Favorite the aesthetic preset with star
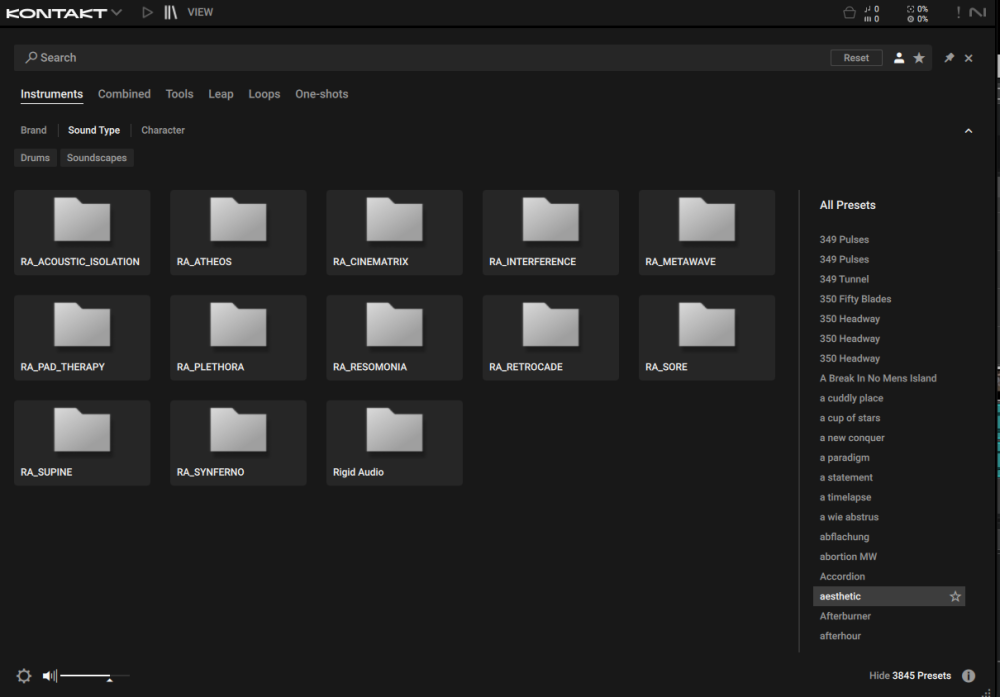This screenshot has width=1000, height=697. [x=955, y=596]
